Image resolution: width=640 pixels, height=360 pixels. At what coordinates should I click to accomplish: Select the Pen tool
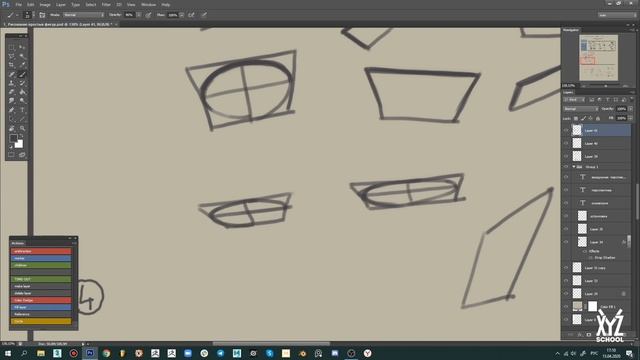(11, 110)
